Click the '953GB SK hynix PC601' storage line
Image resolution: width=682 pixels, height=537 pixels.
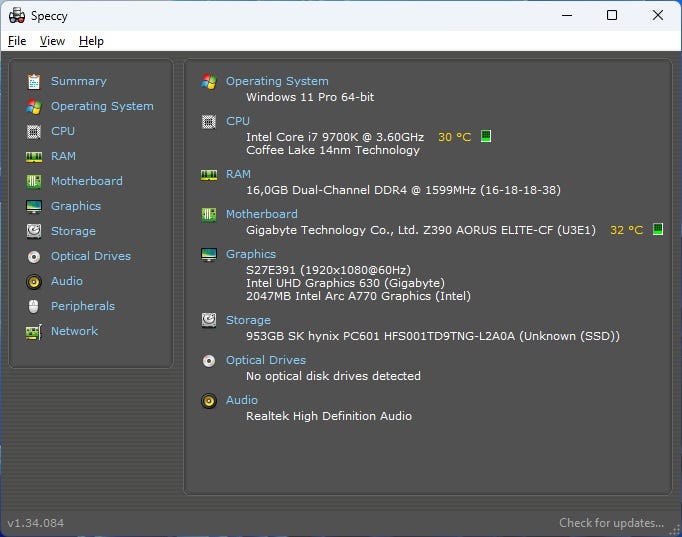click(x=433, y=337)
